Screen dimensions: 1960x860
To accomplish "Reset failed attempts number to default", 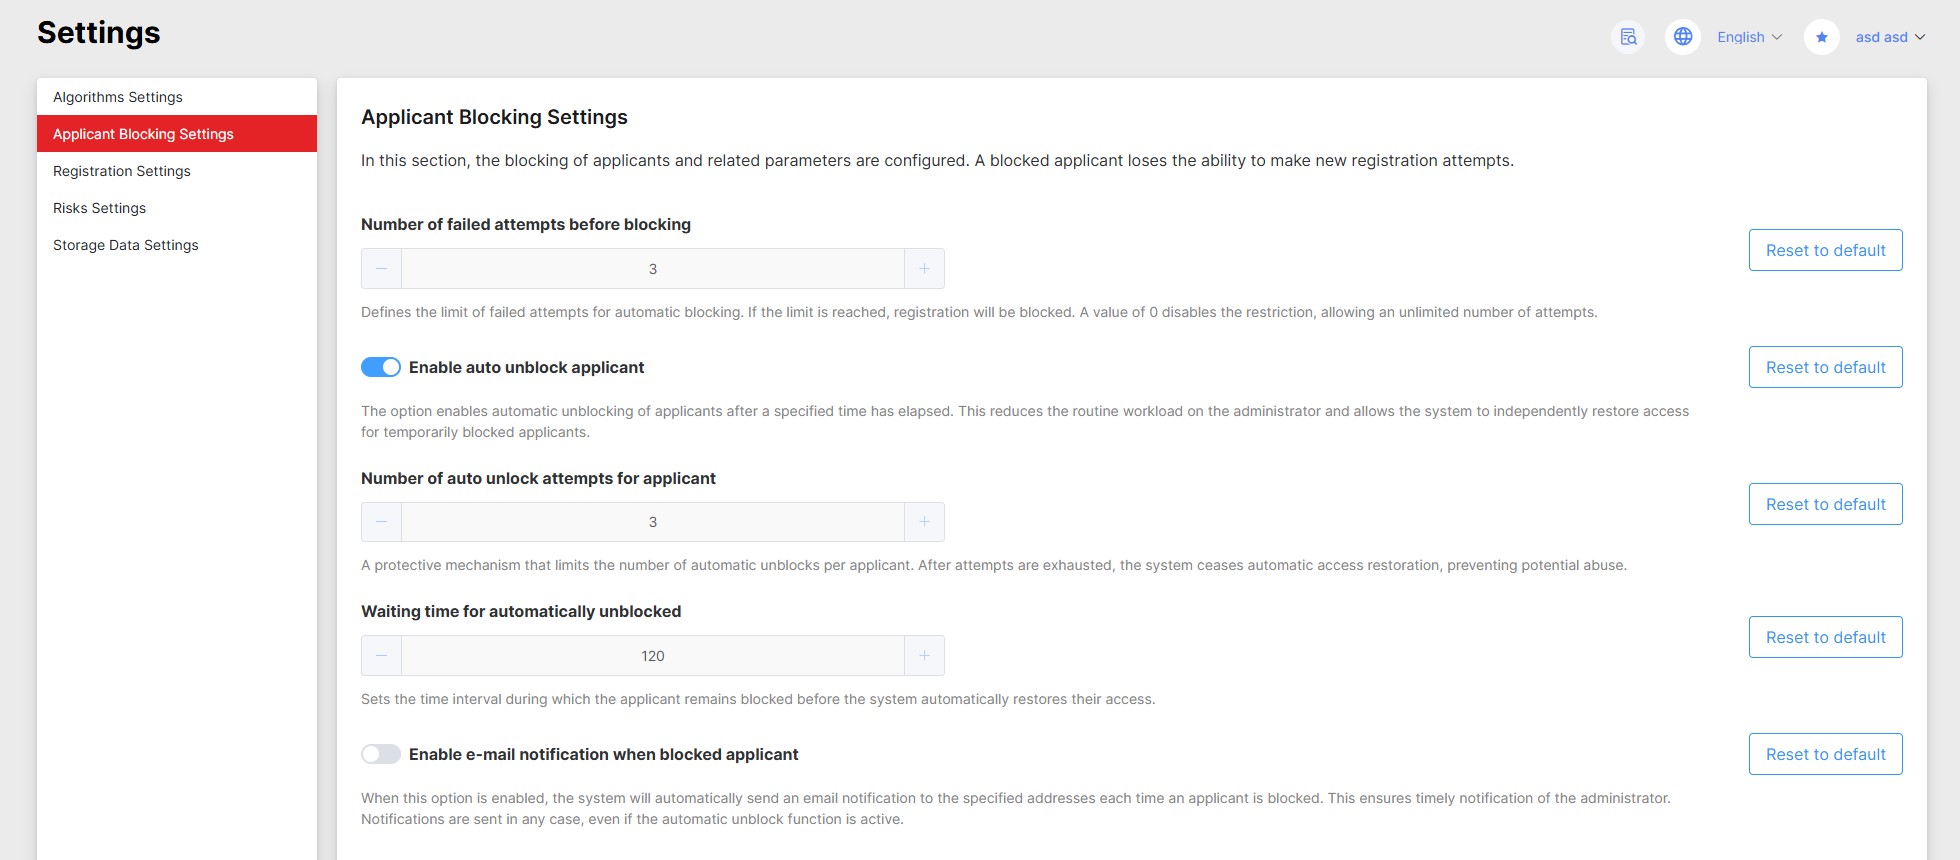I will [1825, 250].
